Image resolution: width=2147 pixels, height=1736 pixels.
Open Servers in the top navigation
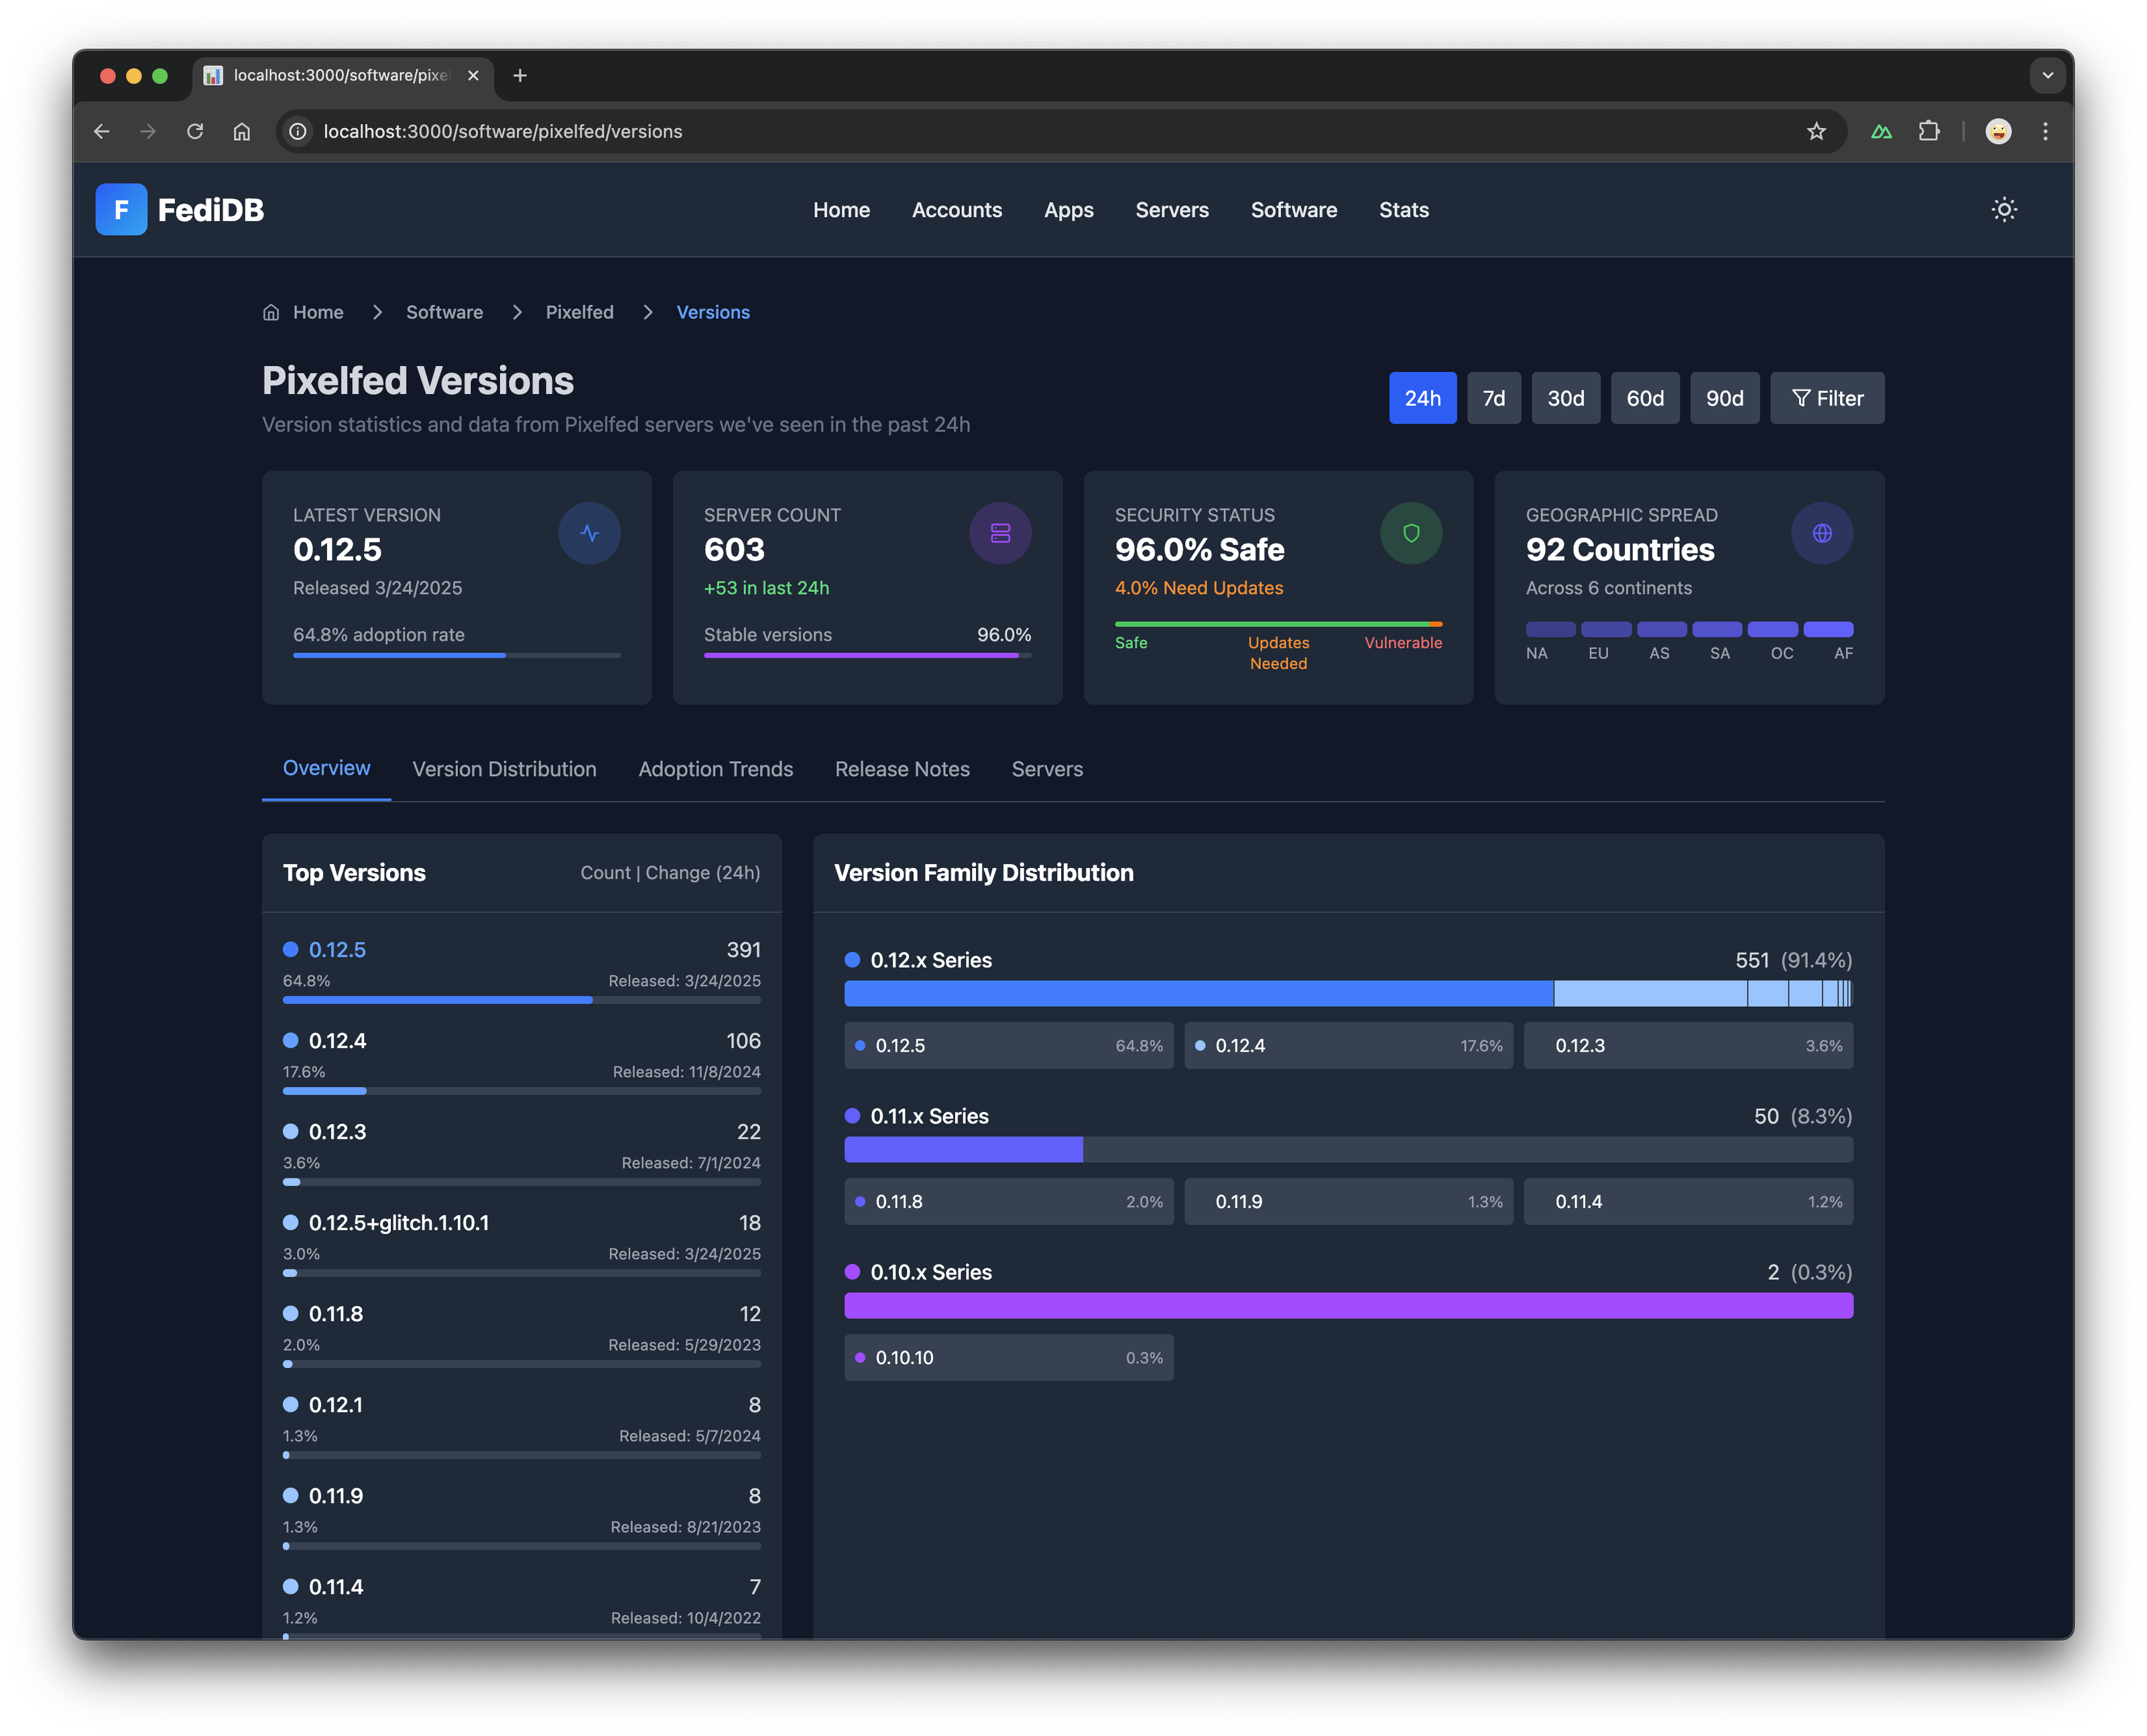point(1172,210)
